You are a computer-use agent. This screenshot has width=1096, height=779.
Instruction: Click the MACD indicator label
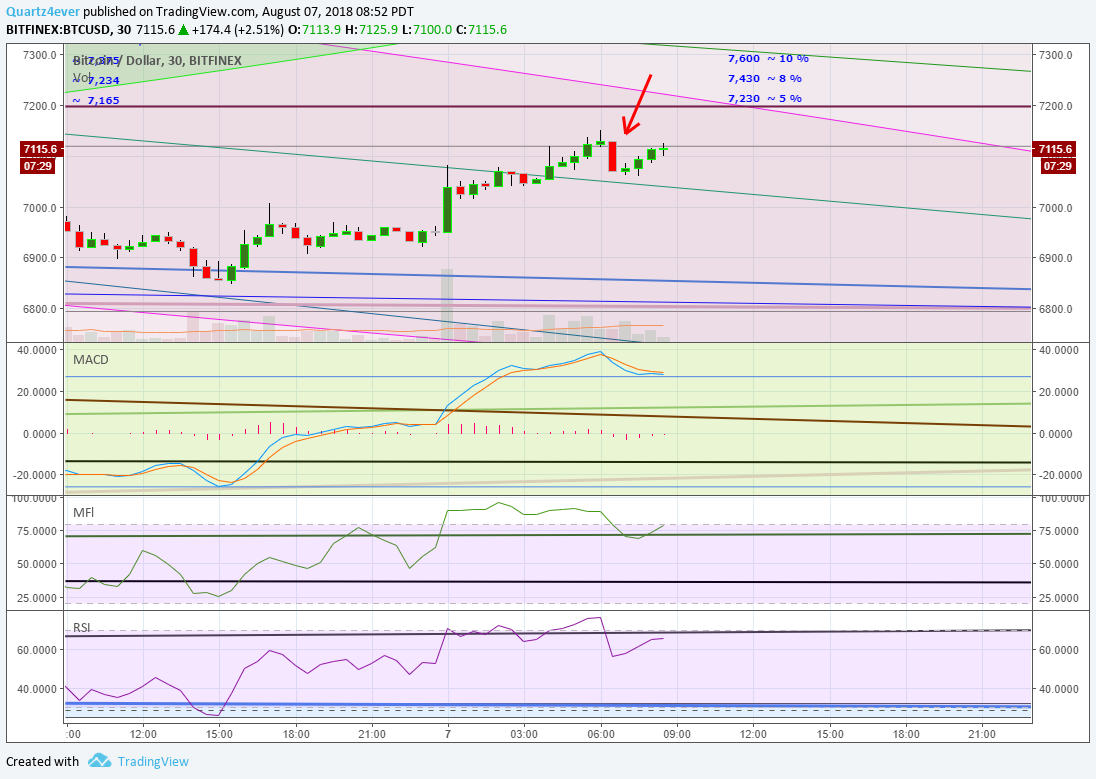point(91,359)
